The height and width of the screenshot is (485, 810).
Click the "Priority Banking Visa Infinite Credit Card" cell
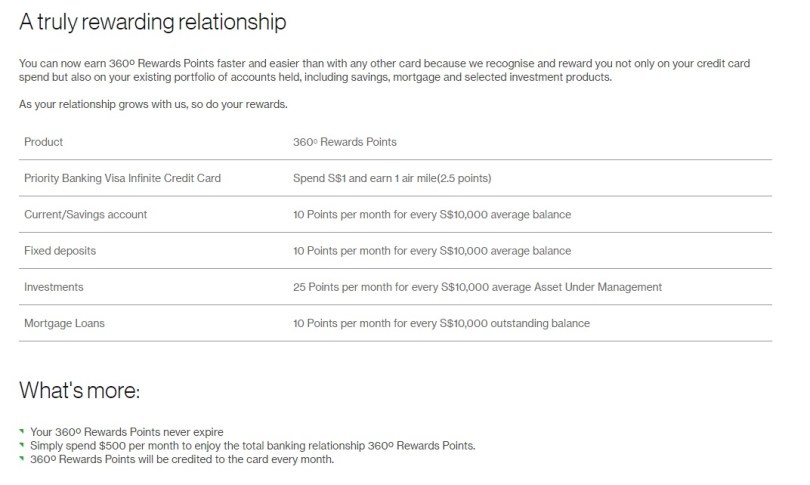coord(122,178)
